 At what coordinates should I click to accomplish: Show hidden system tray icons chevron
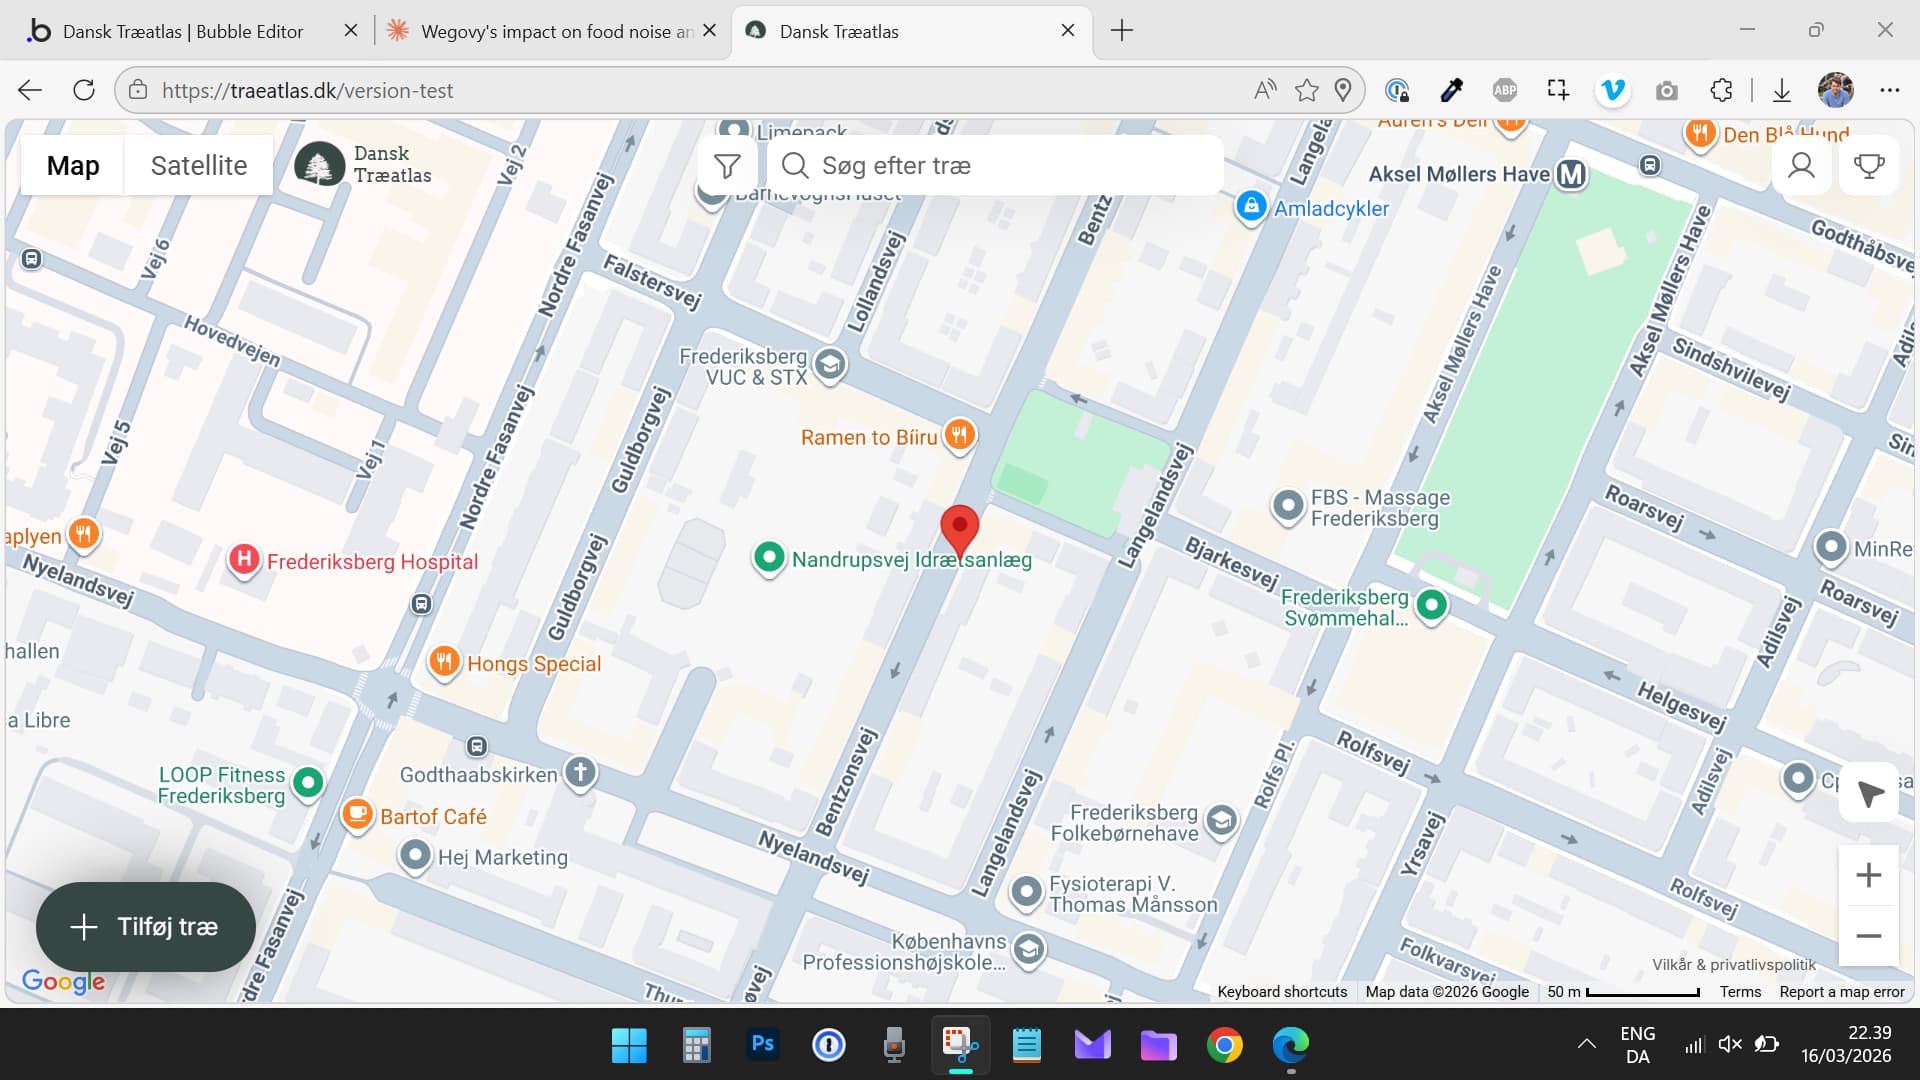(x=1586, y=1044)
